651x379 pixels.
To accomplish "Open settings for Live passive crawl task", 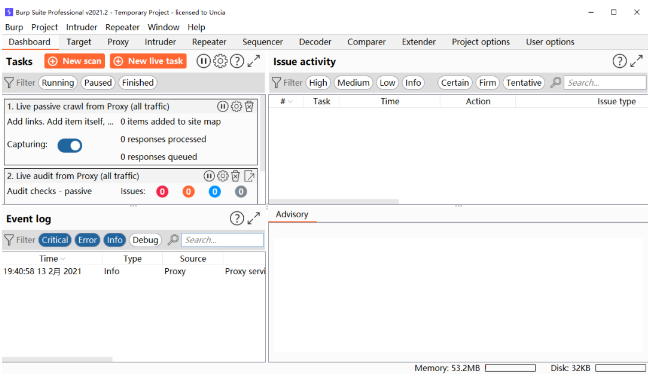I will click(x=236, y=107).
